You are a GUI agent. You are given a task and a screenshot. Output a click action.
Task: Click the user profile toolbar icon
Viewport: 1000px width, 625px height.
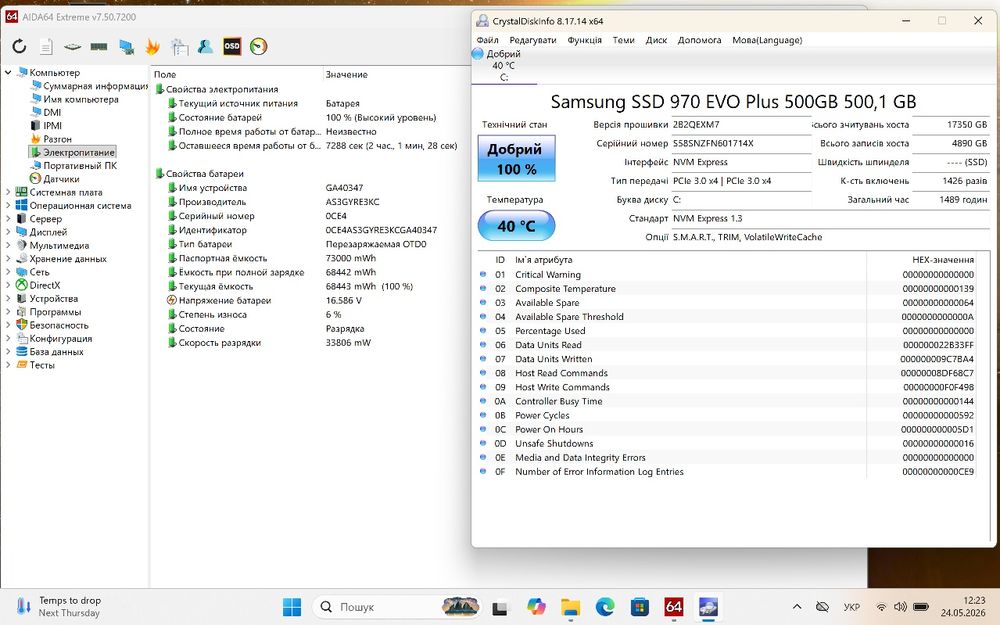205,47
